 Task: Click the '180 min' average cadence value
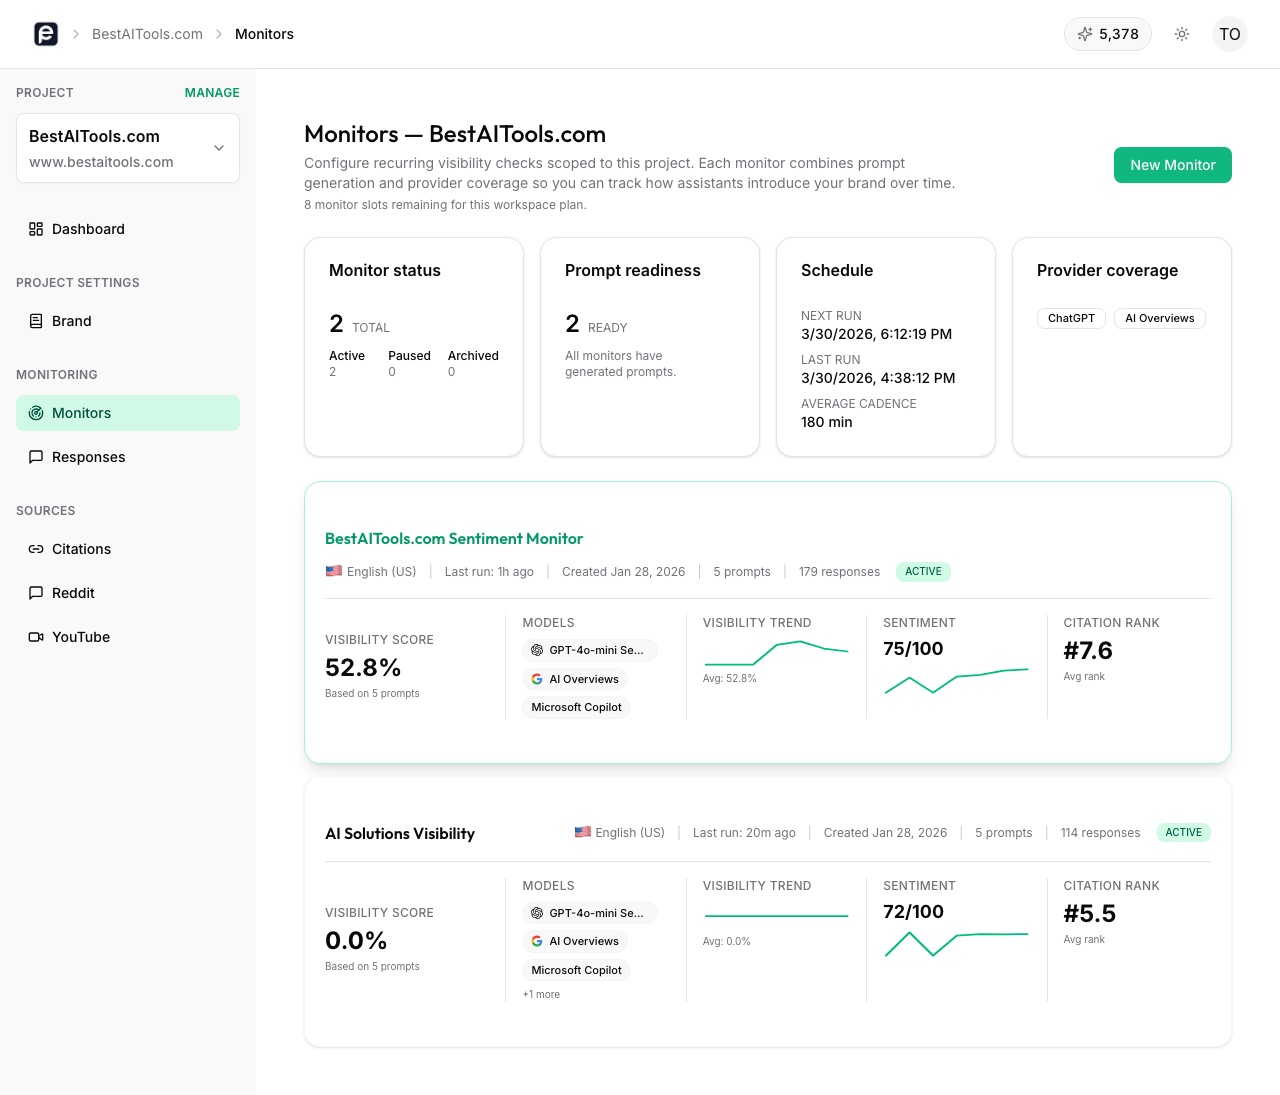(x=827, y=422)
